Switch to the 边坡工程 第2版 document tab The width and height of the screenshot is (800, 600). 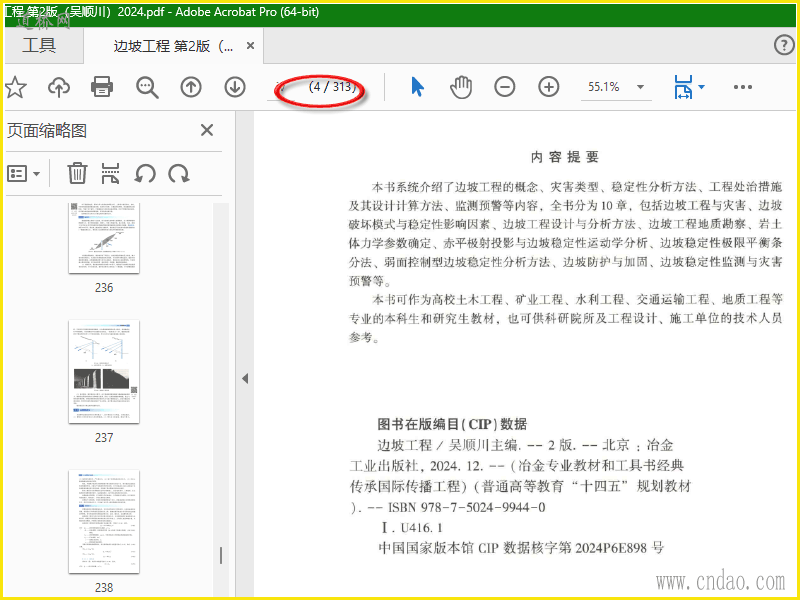tap(173, 46)
